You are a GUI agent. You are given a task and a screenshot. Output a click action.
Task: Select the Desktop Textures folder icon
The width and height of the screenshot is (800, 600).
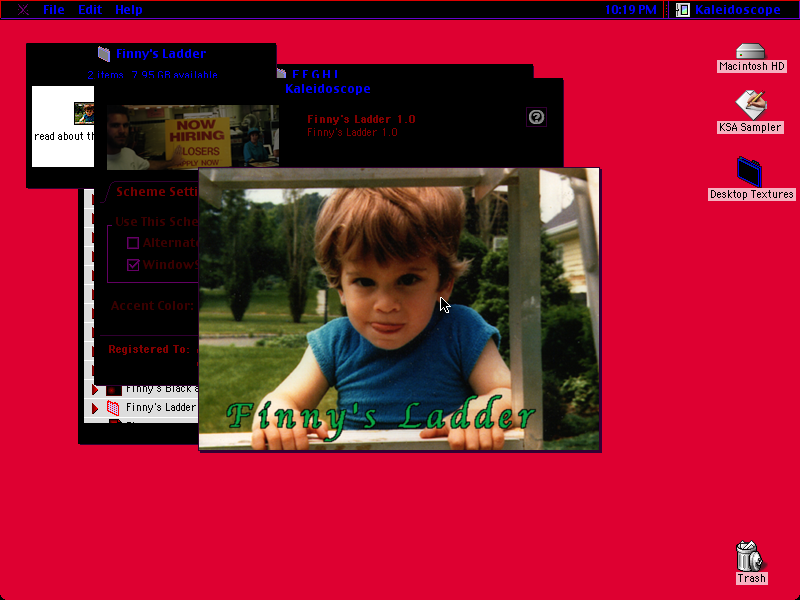[x=749, y=171]
